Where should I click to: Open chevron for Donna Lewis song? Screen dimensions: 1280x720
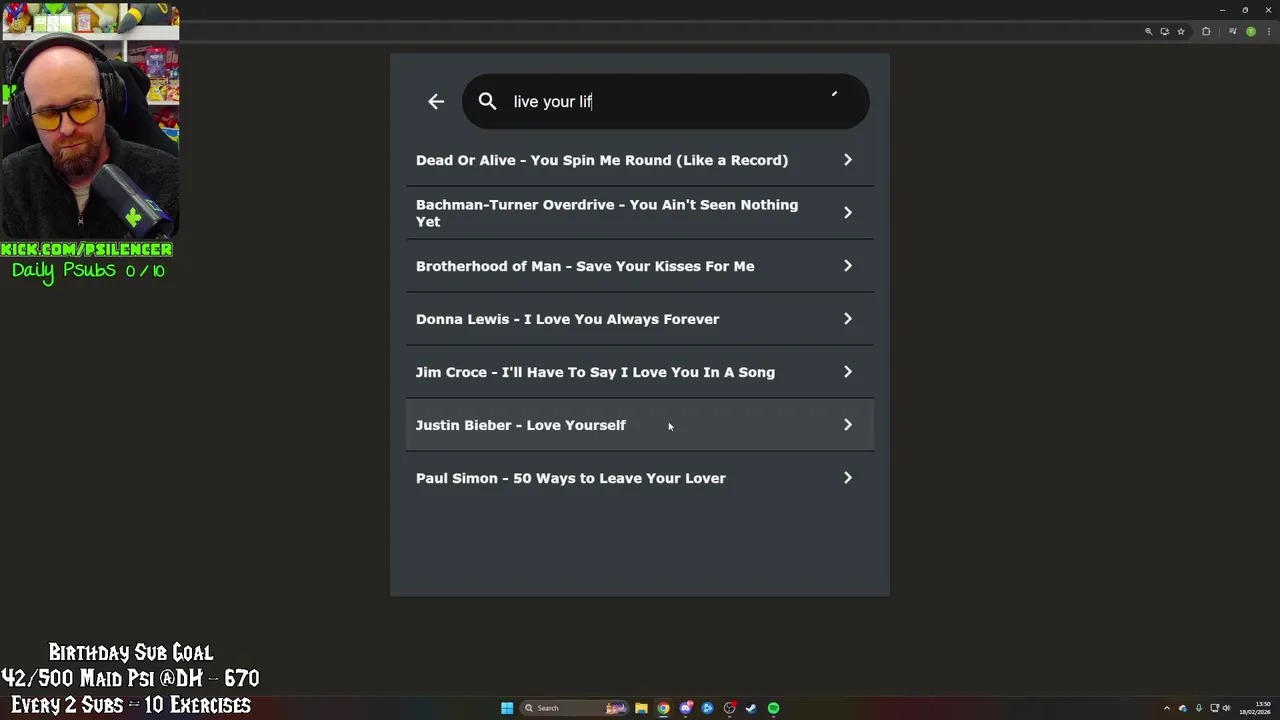[x=848, y=319]
